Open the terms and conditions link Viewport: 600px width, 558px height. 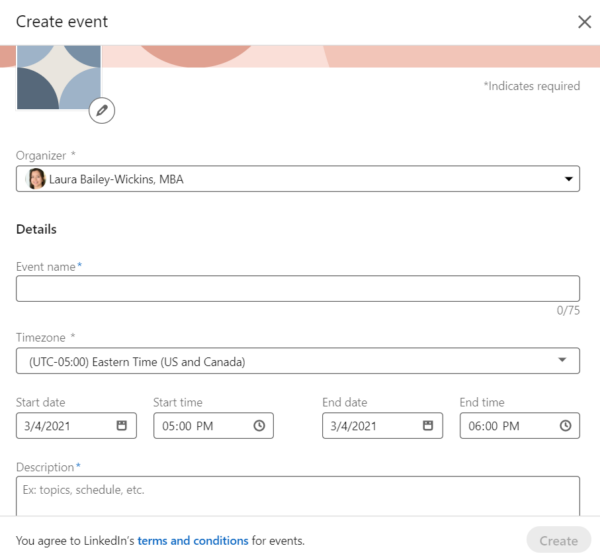point(193,541)
